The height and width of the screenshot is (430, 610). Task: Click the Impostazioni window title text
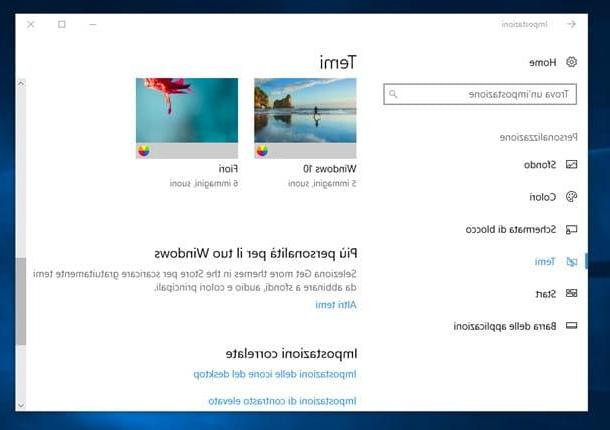tap(524, 25)
